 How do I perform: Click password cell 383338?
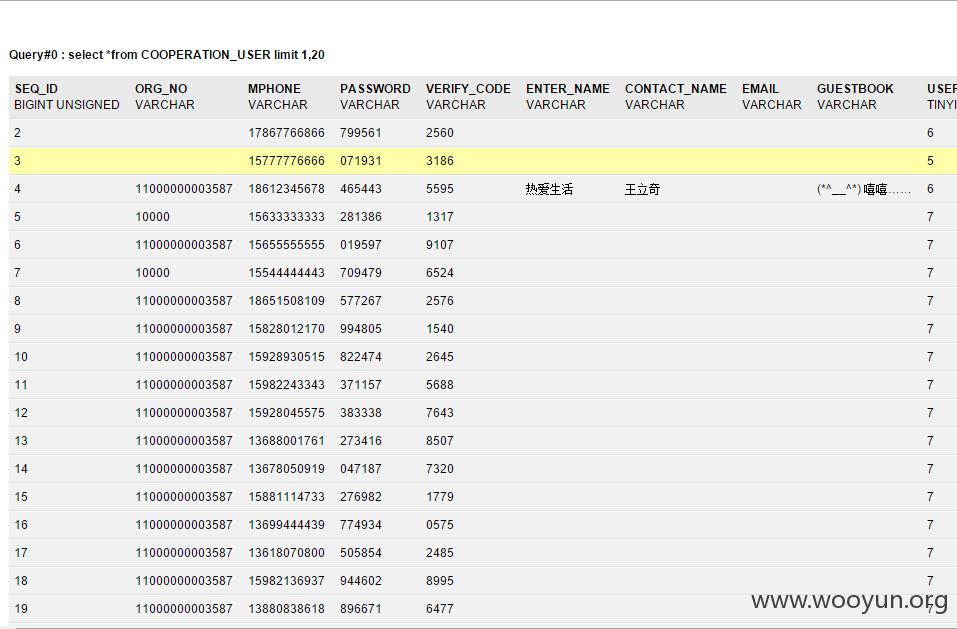click(361, 413)
